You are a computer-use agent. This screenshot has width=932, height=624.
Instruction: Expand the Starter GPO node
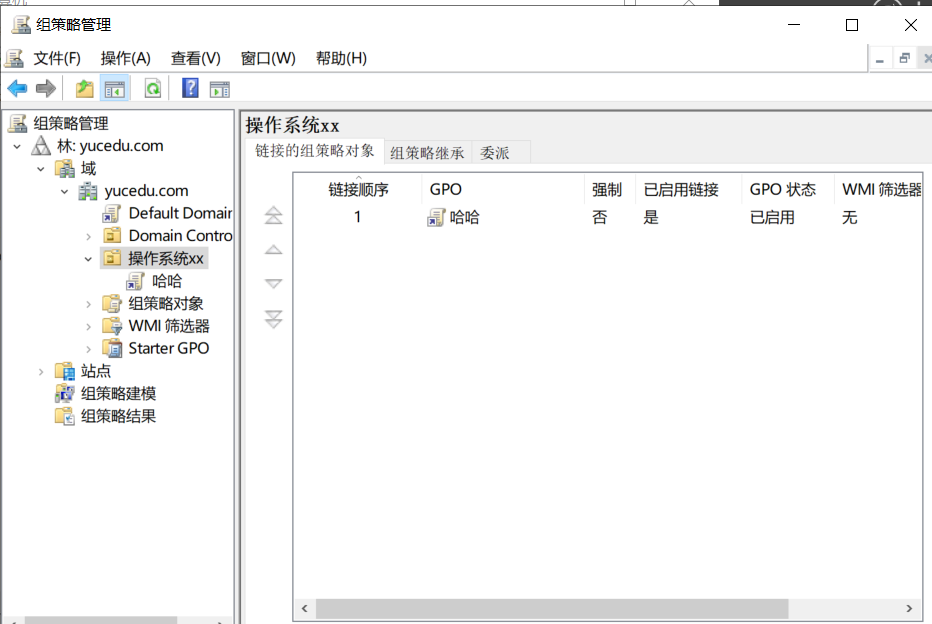[88, 349]
